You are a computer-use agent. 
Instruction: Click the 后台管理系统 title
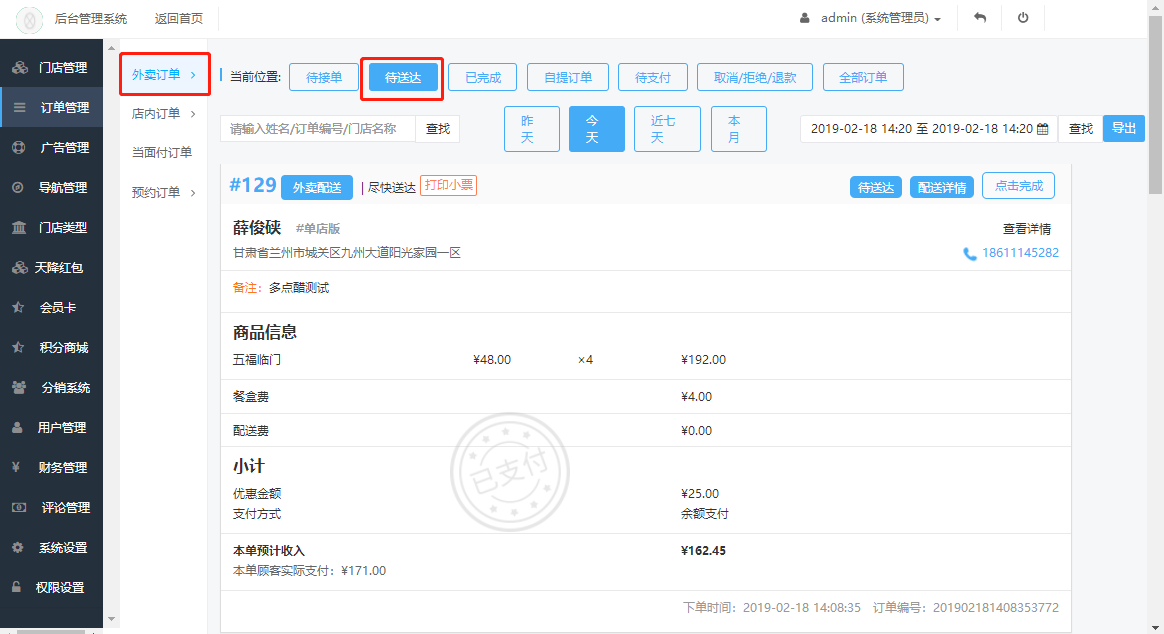pyautogui.click(x=91, y=19)
